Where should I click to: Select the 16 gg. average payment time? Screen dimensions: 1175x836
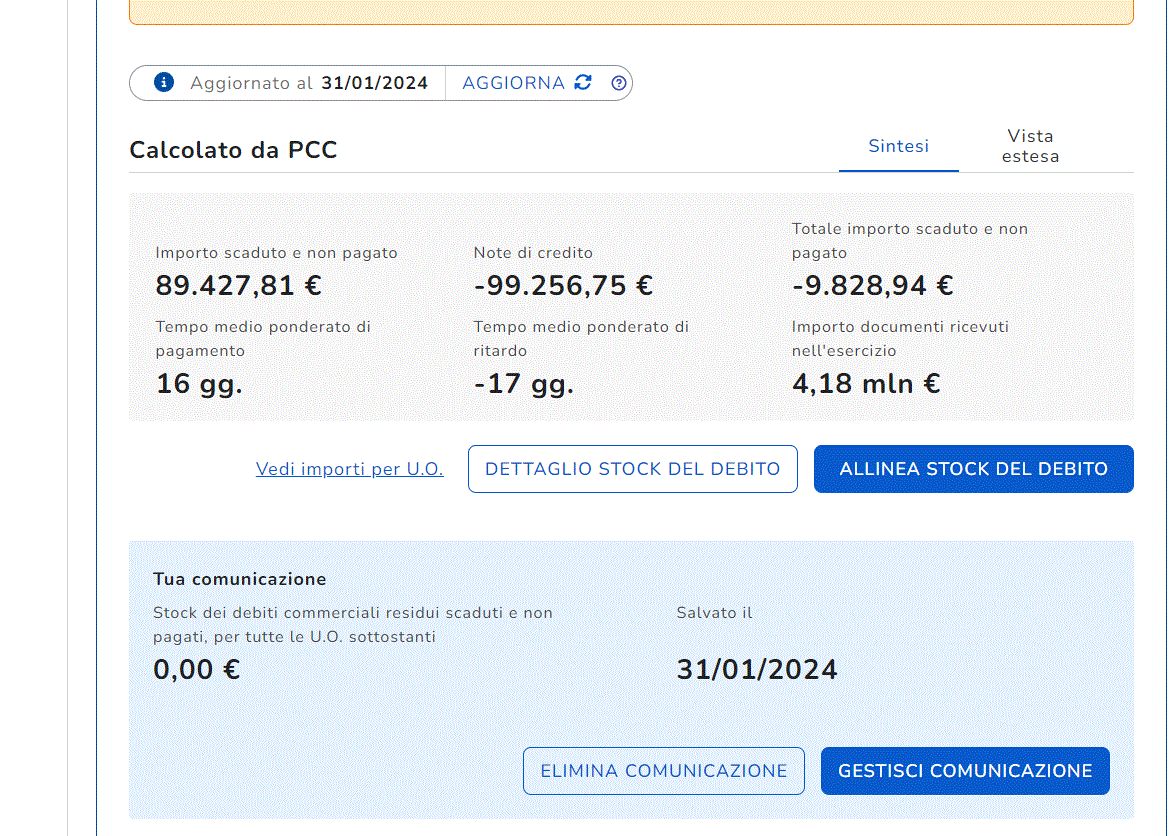click(x=199, y=384)
